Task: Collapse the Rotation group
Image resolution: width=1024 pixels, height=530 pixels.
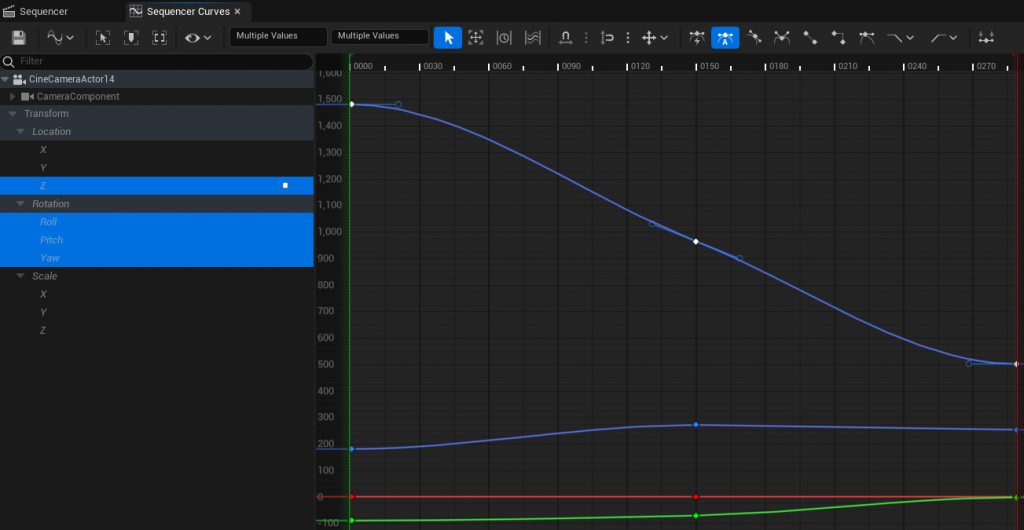Action: click(21, 204)
